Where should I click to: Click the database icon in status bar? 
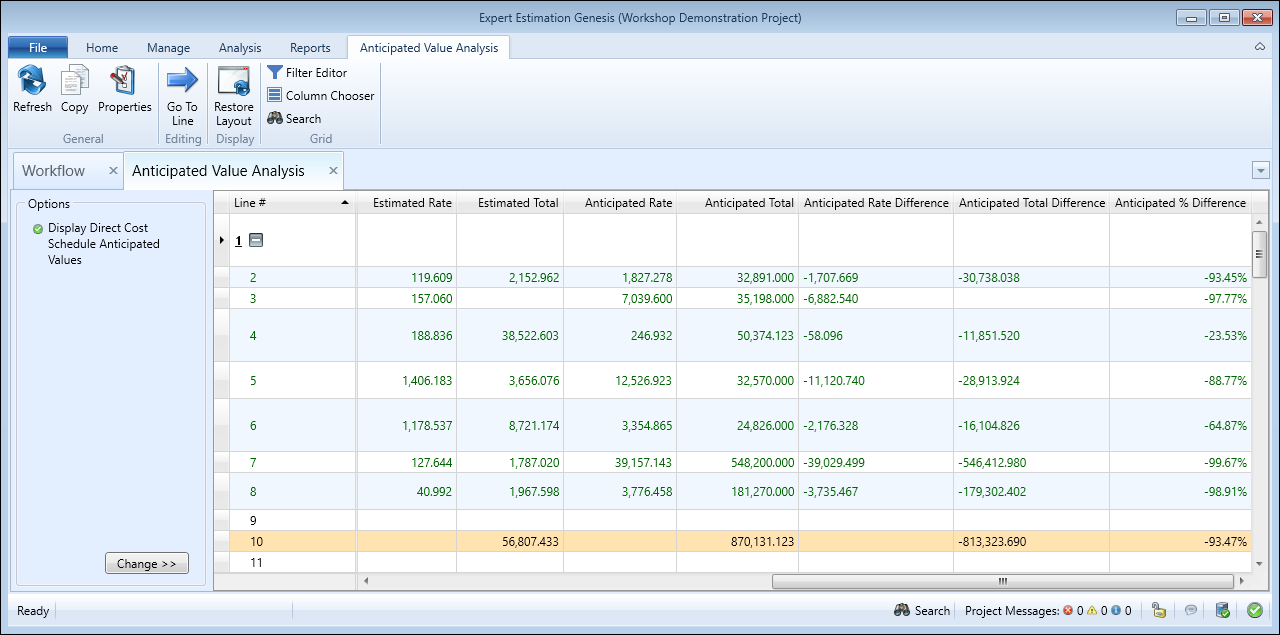1221,610
